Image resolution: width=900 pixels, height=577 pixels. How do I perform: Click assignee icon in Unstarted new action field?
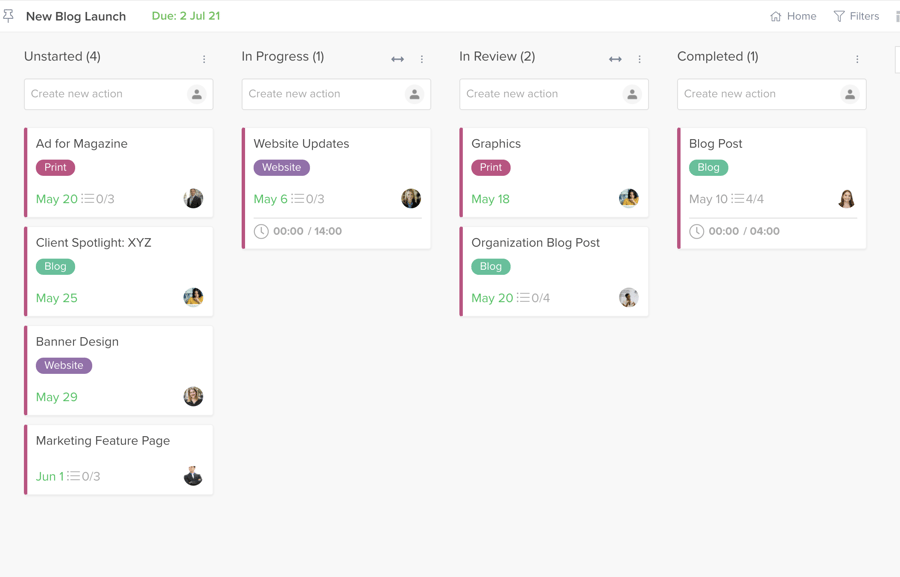(197, 94)
